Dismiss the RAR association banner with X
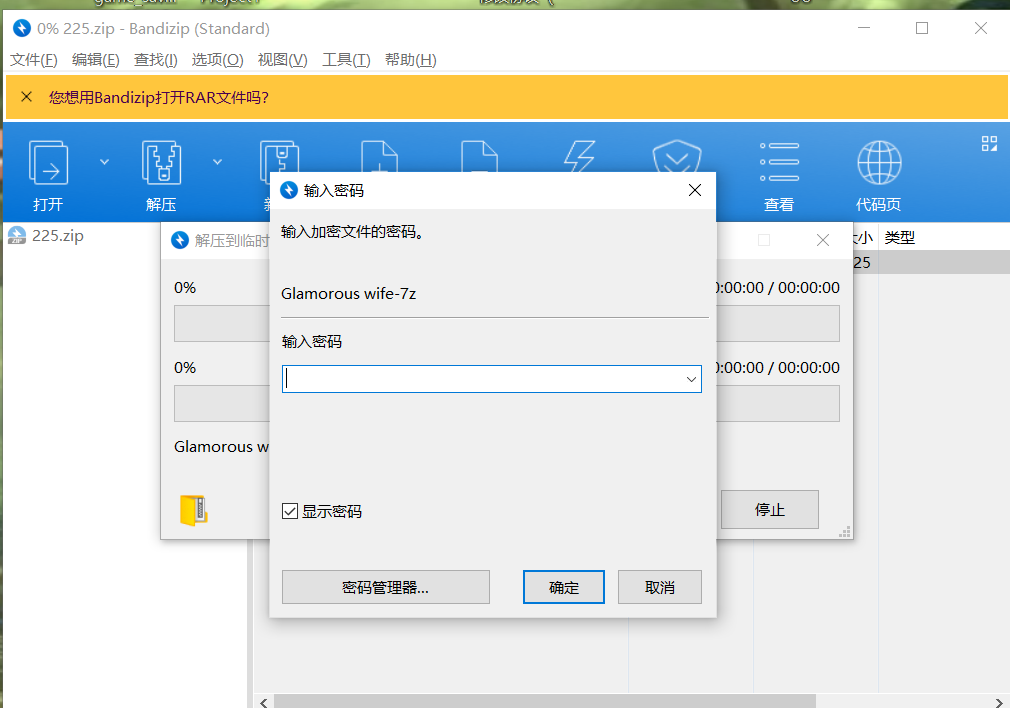This screenshot has height=708, width=1010. (26, 97)
